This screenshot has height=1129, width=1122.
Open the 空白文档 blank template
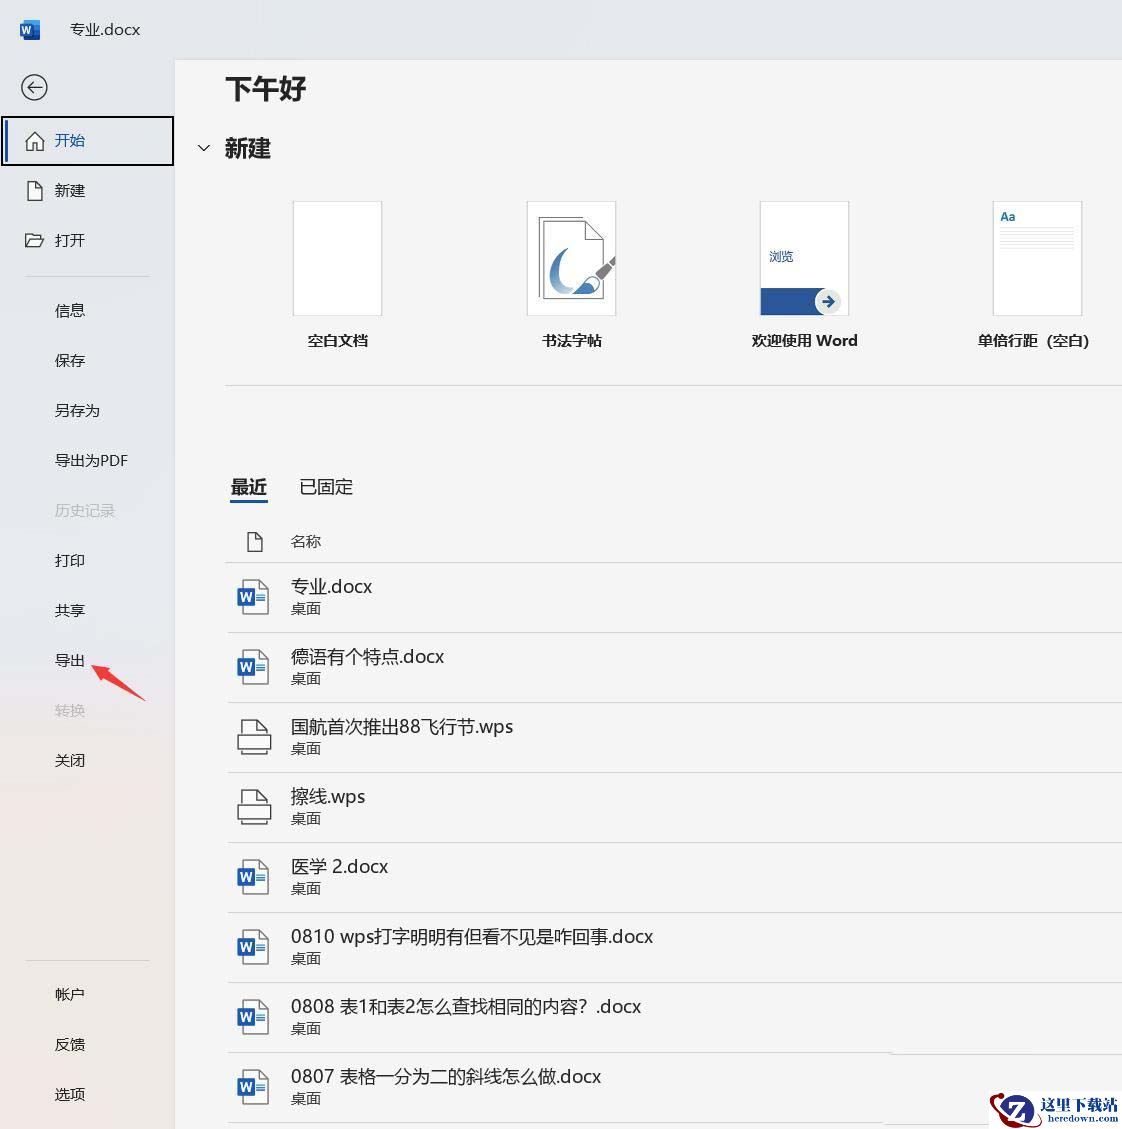coord(337,258)
